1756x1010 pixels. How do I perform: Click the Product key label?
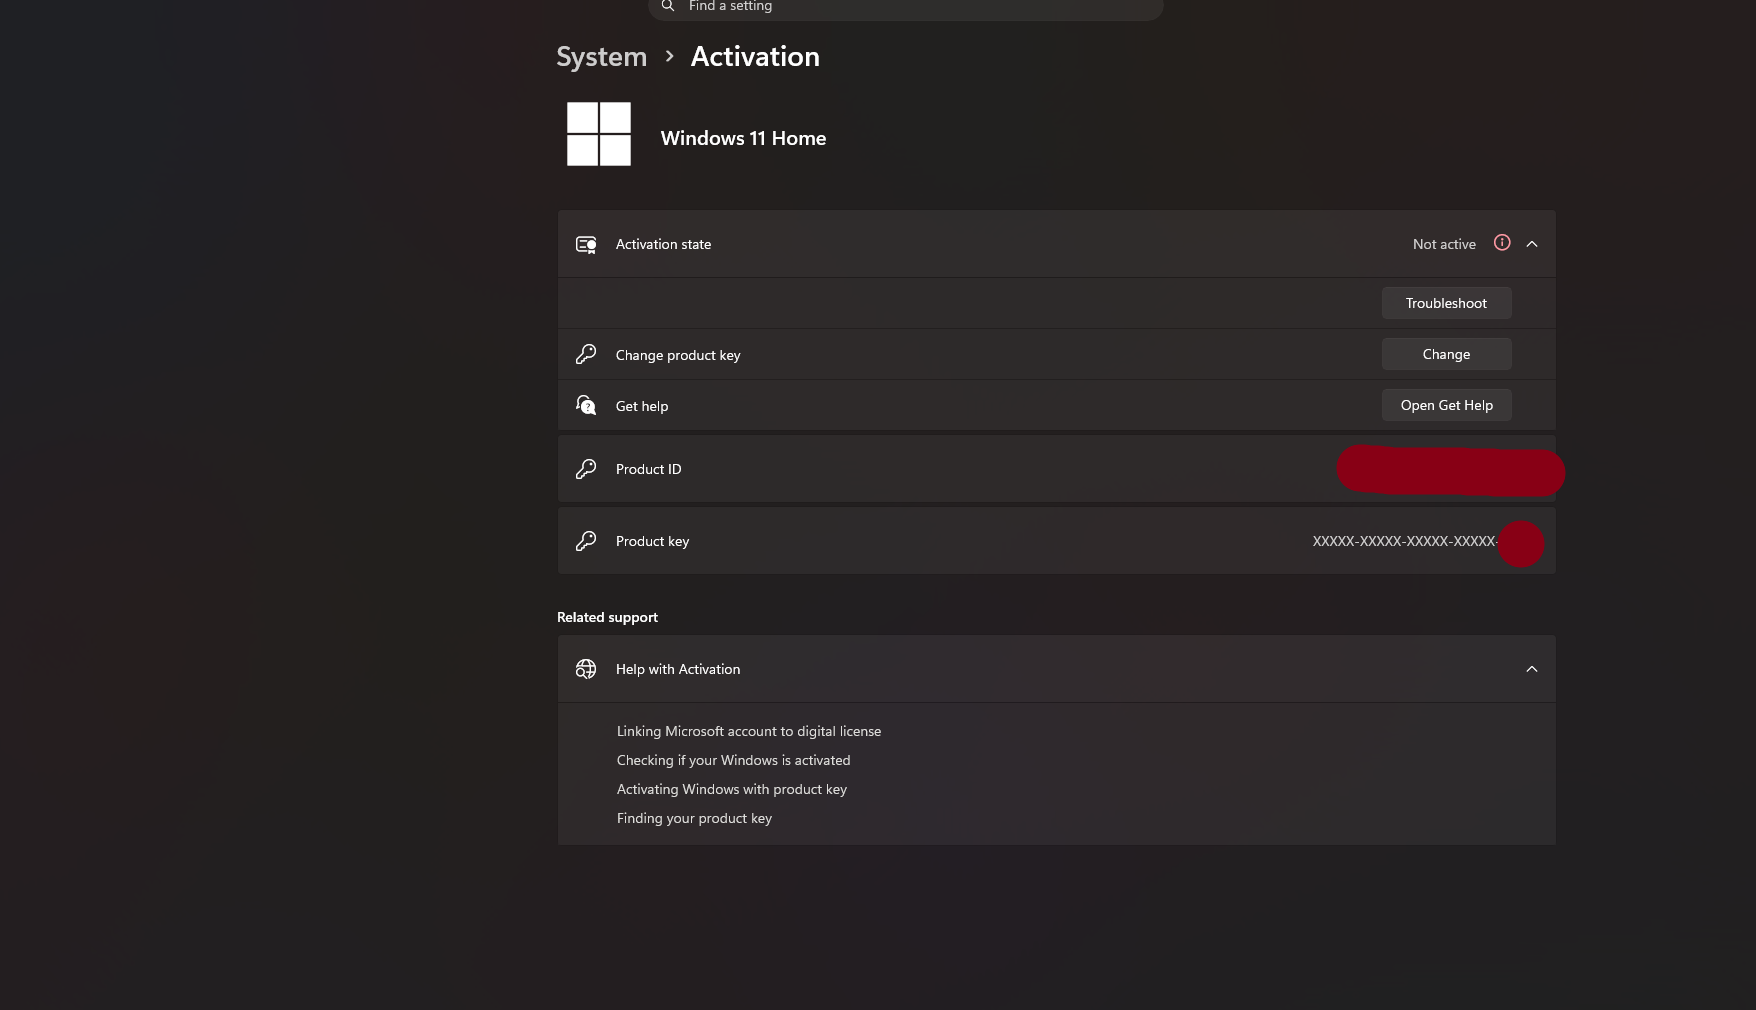(652, 541)
